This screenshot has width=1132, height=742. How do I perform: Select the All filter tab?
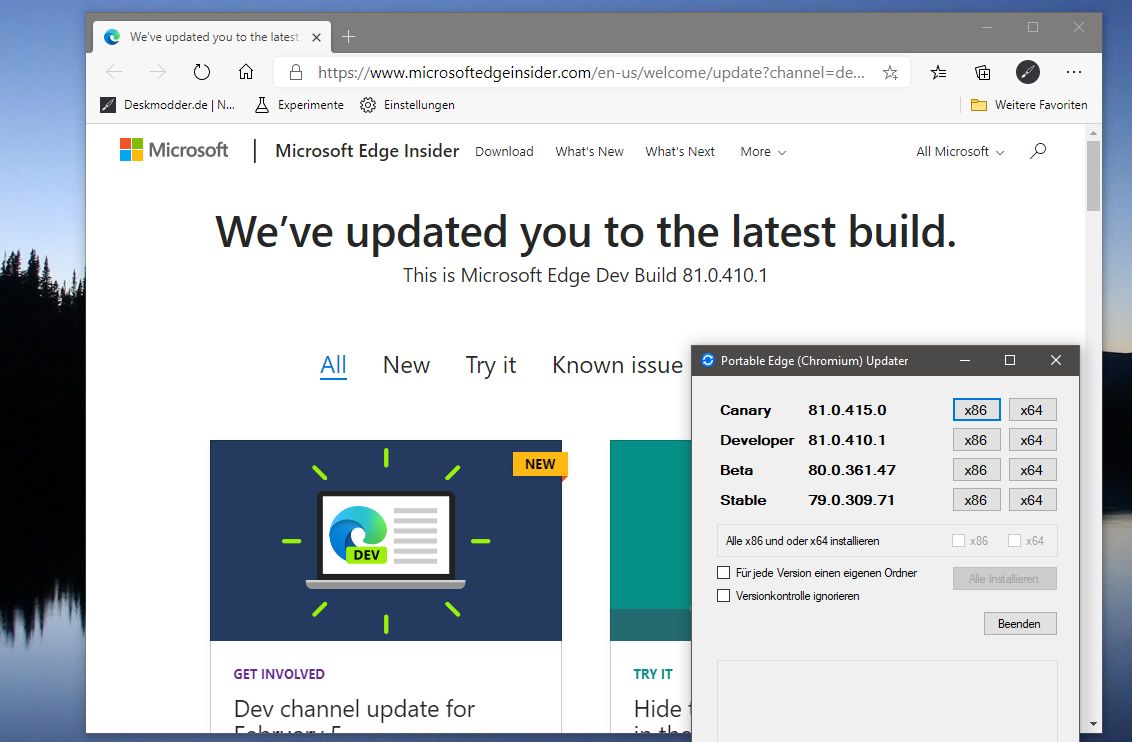coord(333,365)
